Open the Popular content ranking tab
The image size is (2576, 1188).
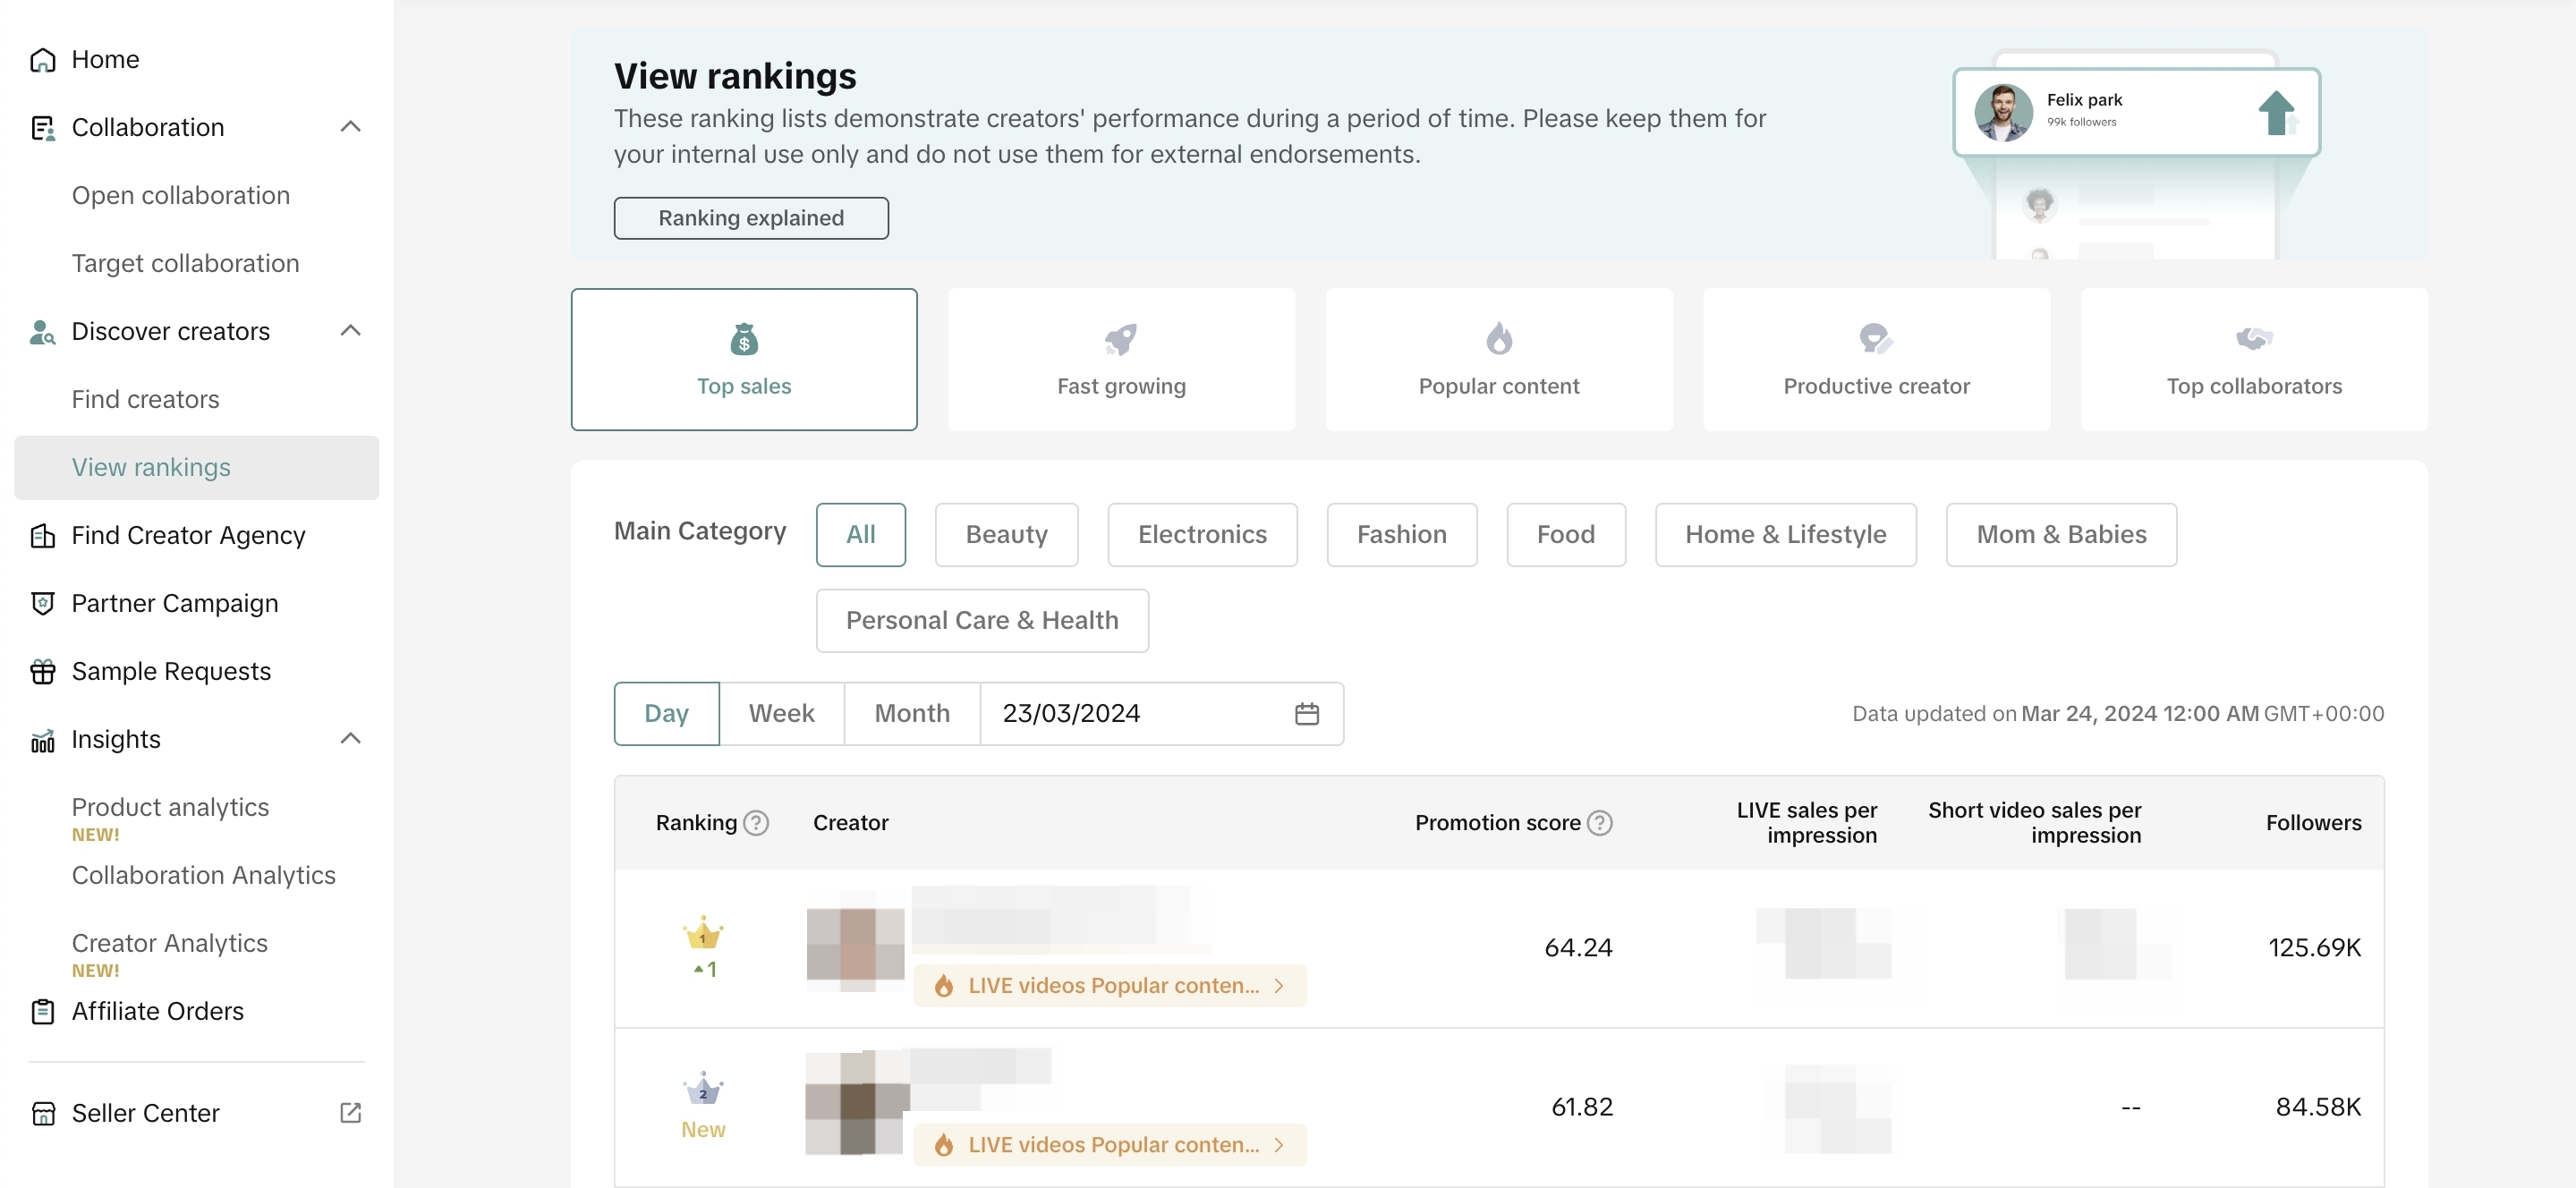pyautogui.click(x=1498, y=359)
